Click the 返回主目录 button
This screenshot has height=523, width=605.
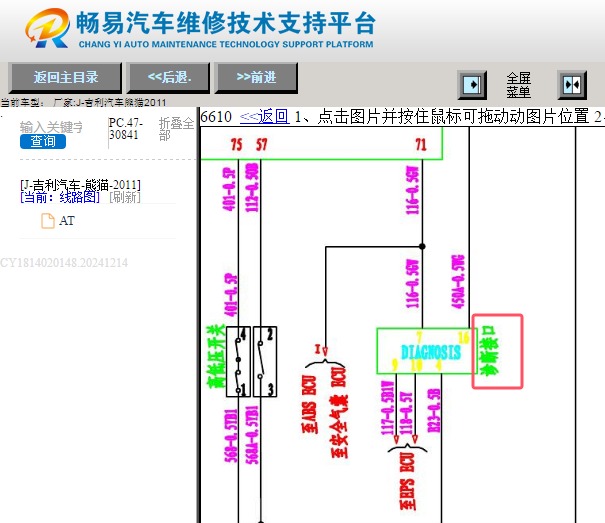coord(65,78)
